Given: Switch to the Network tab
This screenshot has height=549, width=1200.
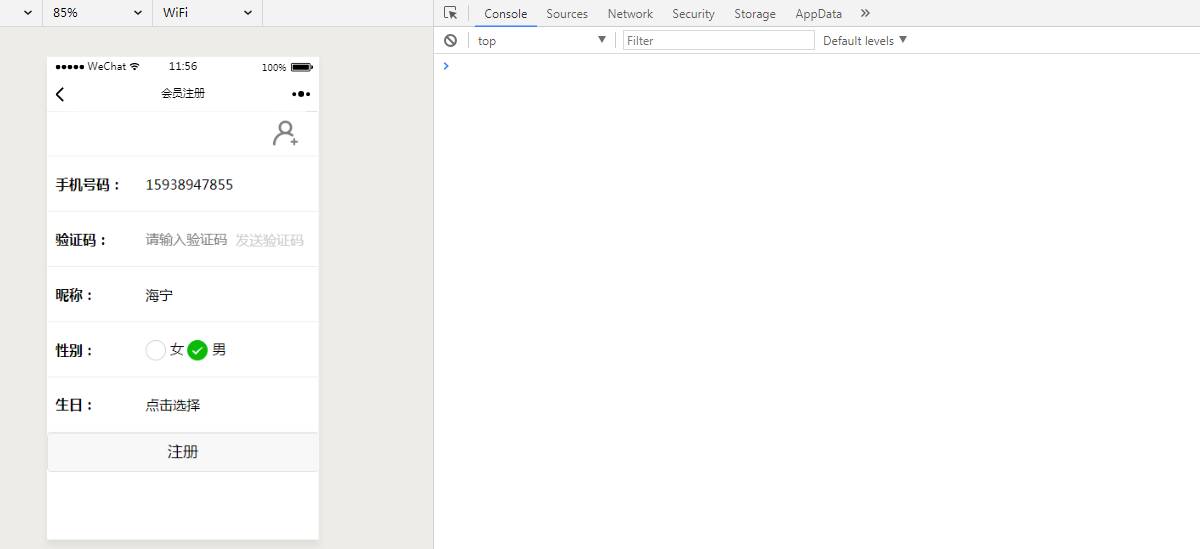Looking at the screenshot, I should coord(630,14).
